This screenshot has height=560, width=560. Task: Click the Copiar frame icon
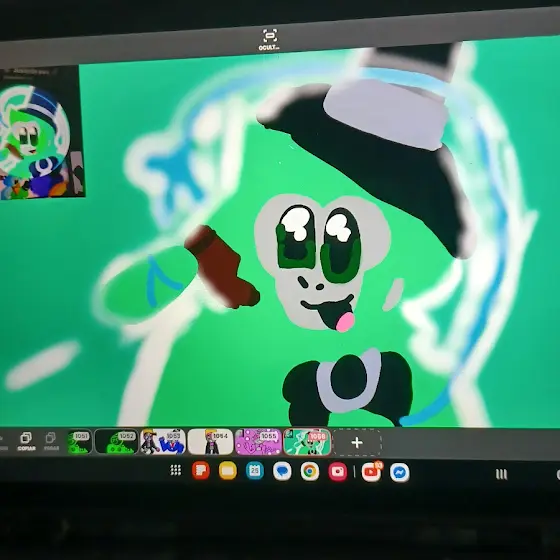[x=26, y=441]
